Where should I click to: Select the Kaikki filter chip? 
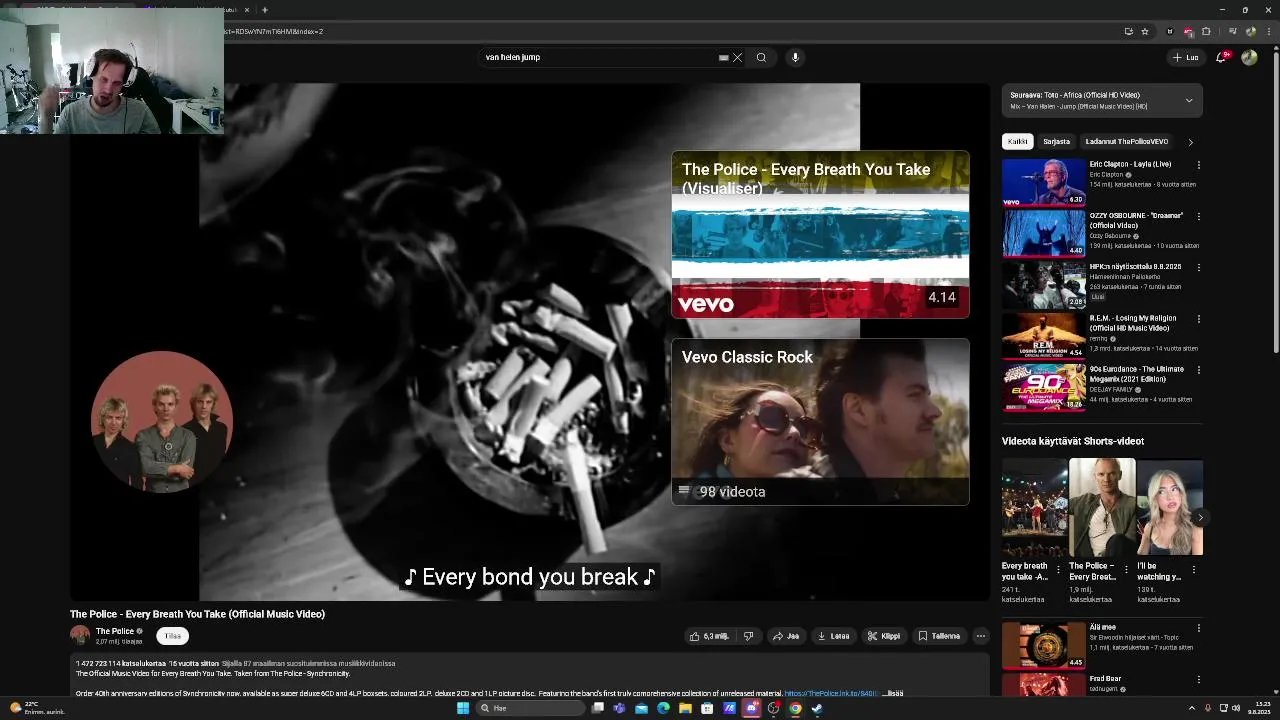click(x=1017, y=141)
